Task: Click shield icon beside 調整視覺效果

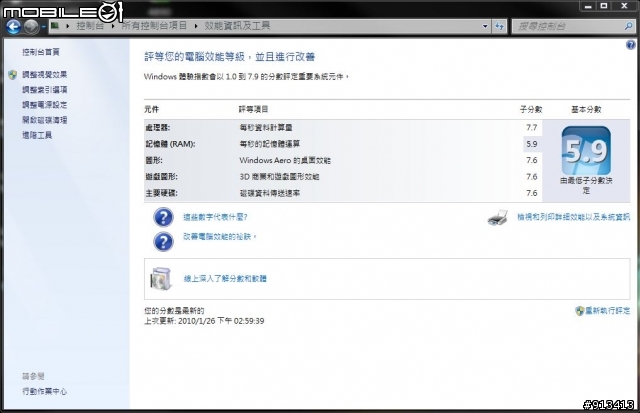Action: pyautogui.click(x=13, y=75)
